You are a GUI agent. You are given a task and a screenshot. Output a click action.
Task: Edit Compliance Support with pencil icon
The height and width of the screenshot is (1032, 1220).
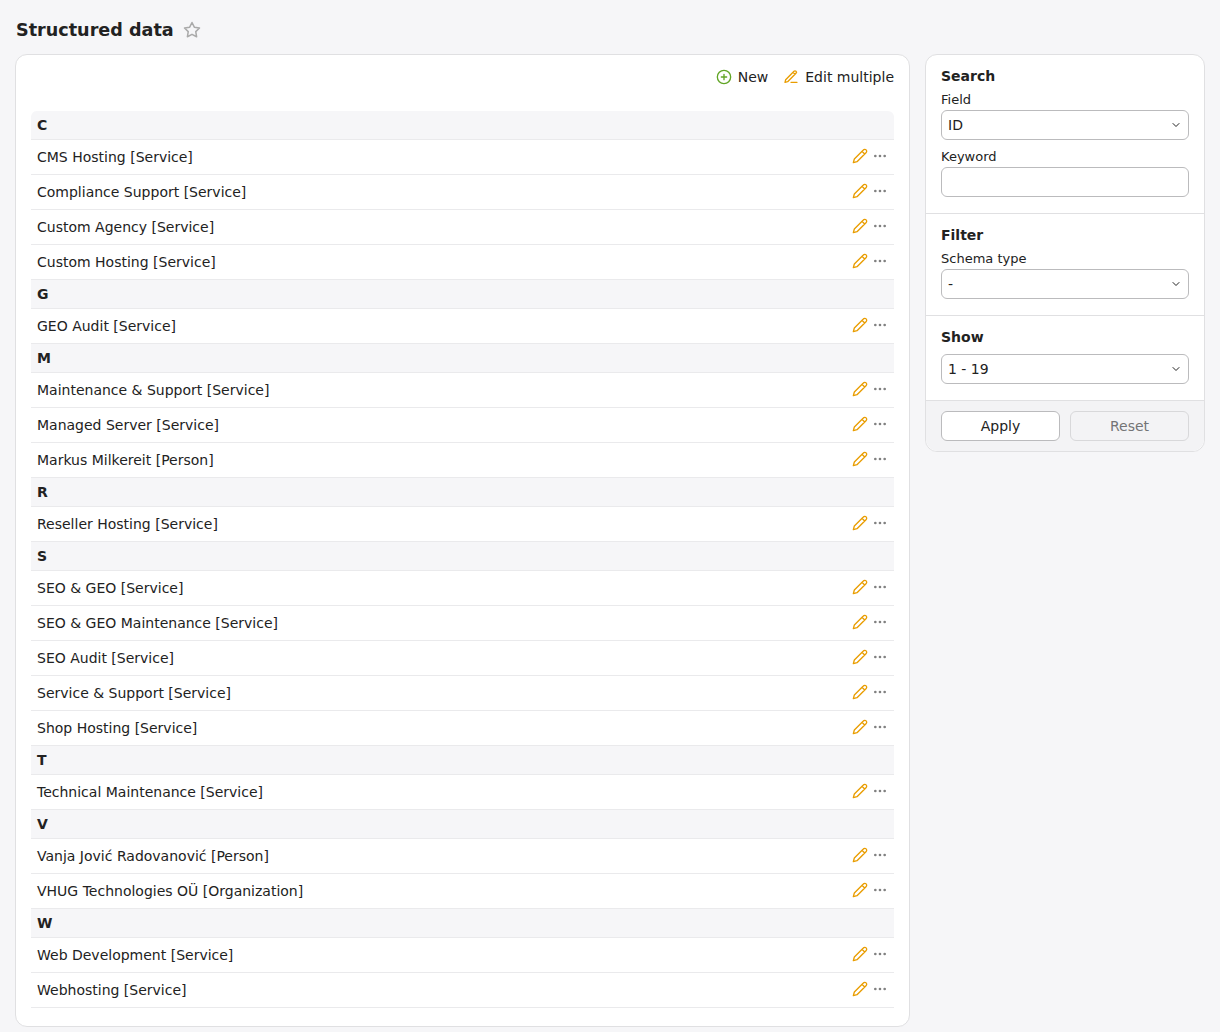coord(860,191)
